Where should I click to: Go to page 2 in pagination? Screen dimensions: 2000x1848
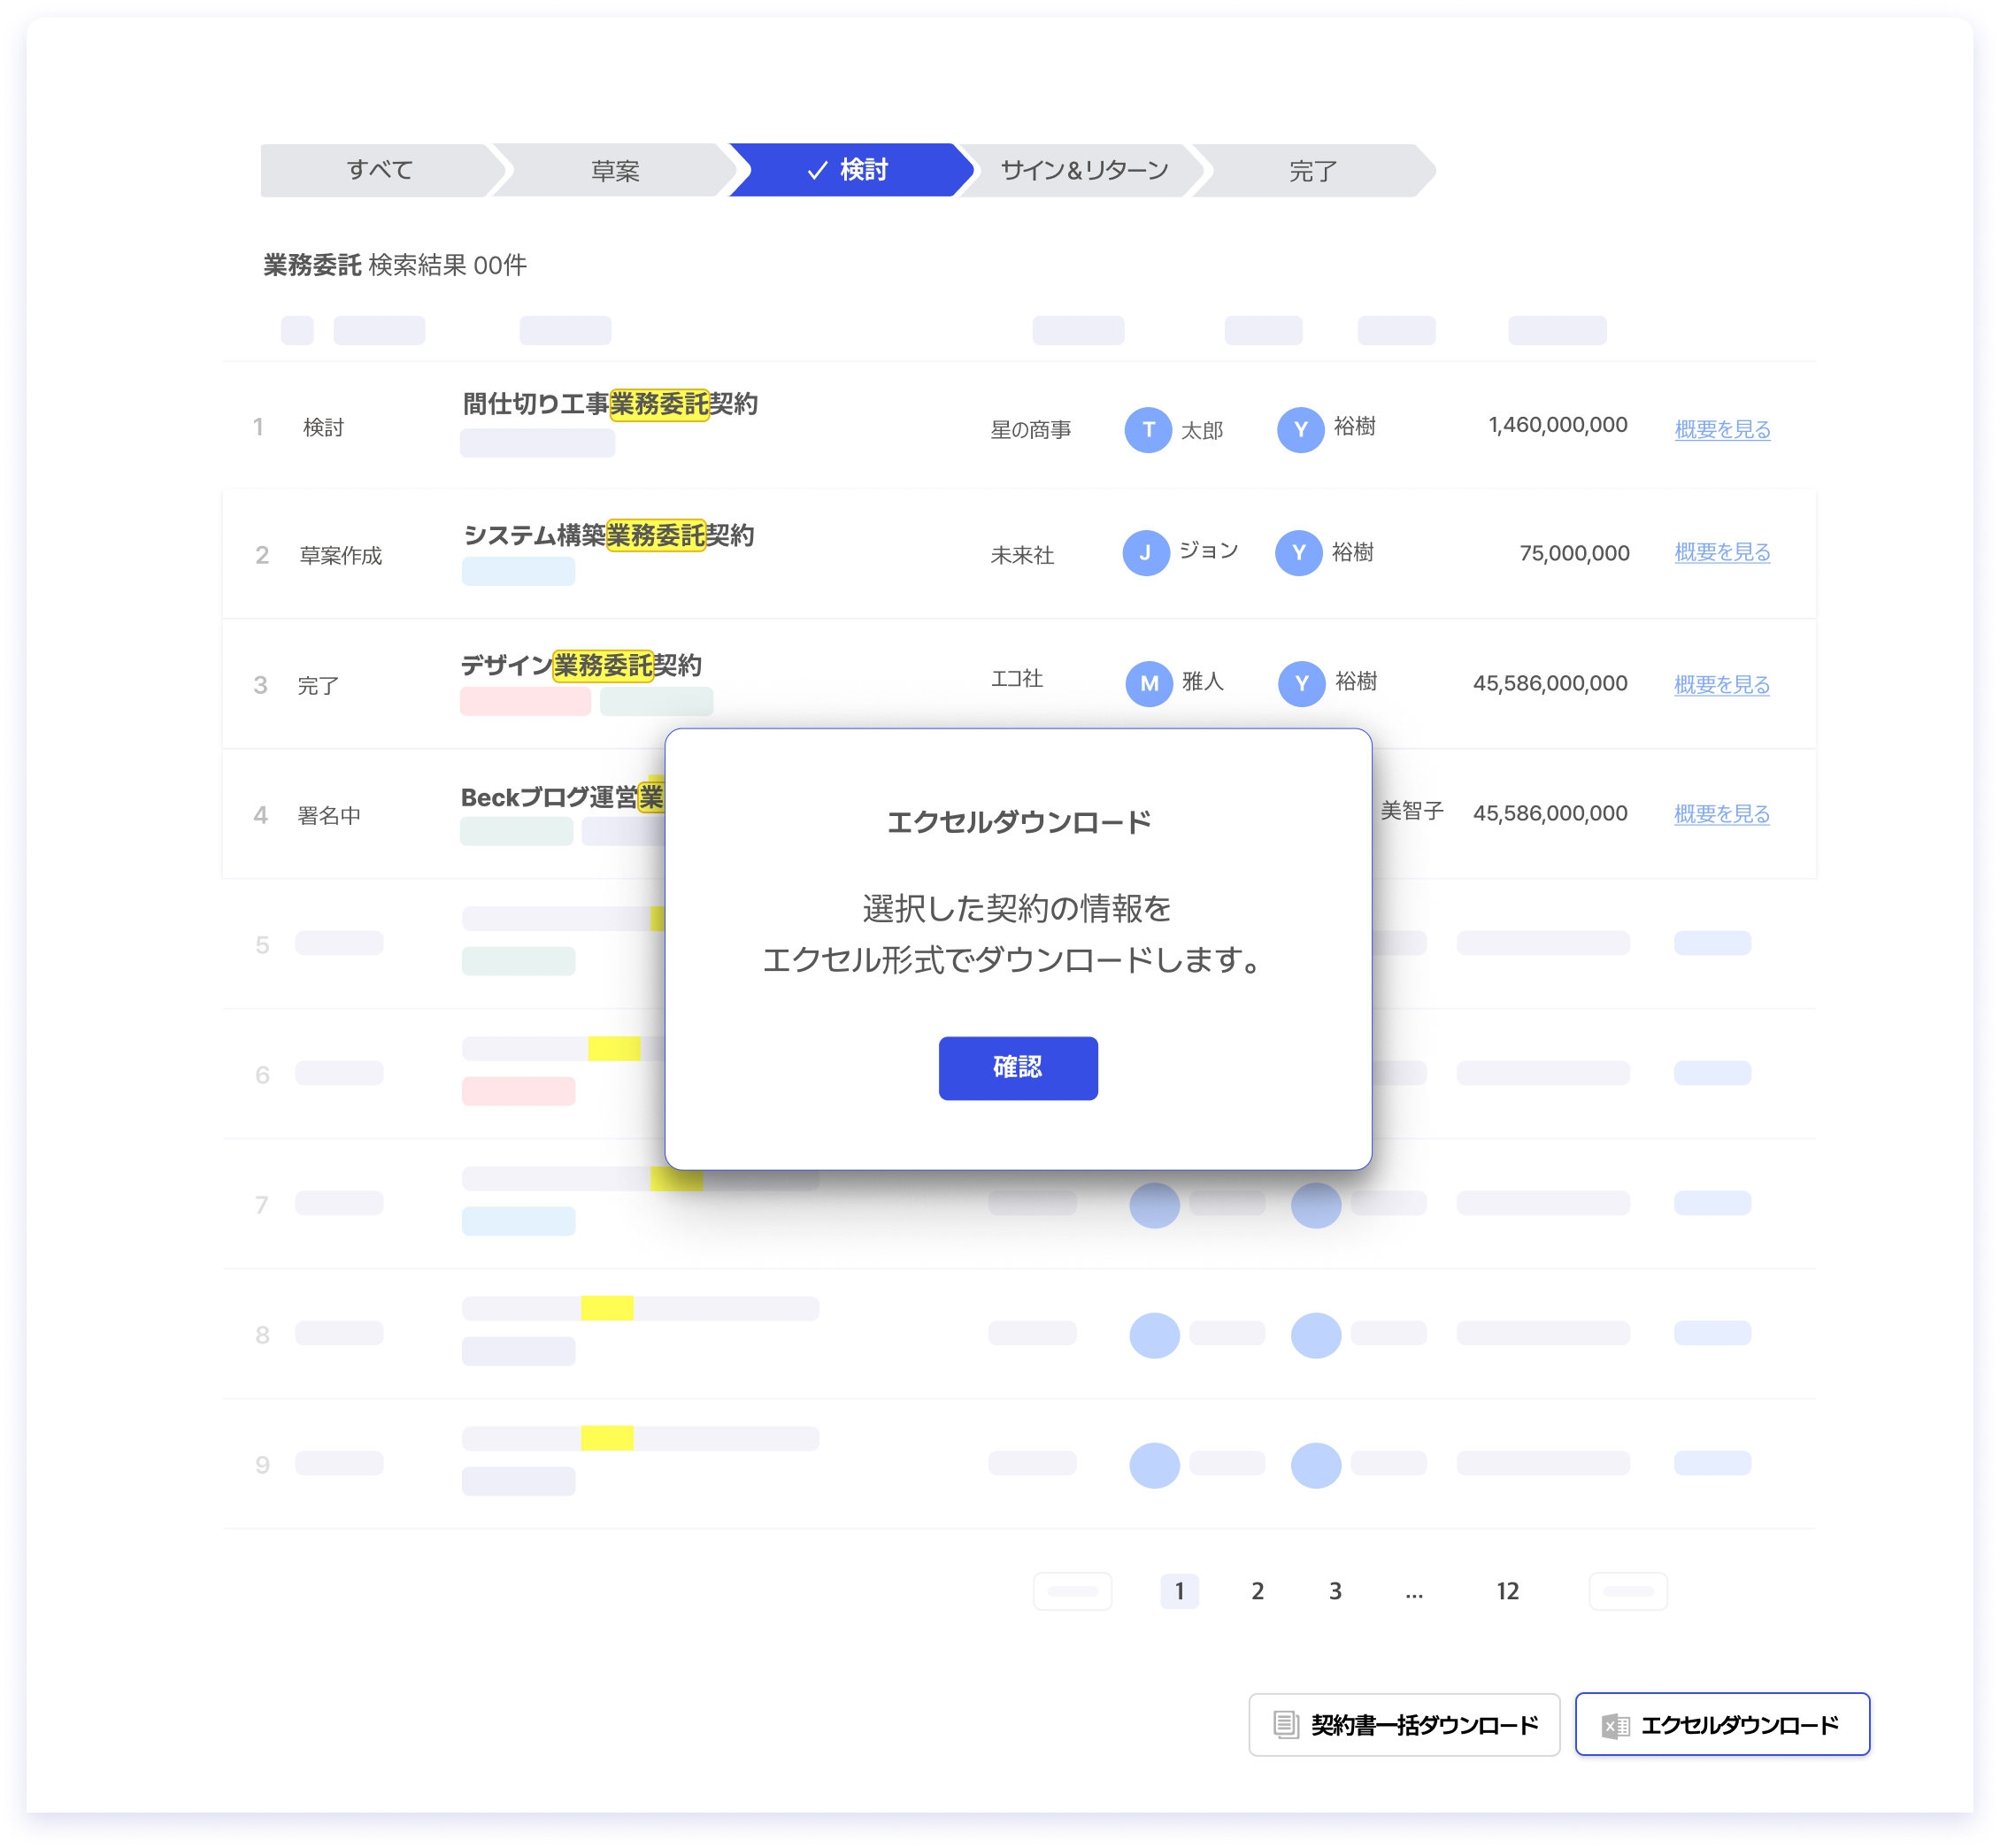[x=1257, y=1591]
